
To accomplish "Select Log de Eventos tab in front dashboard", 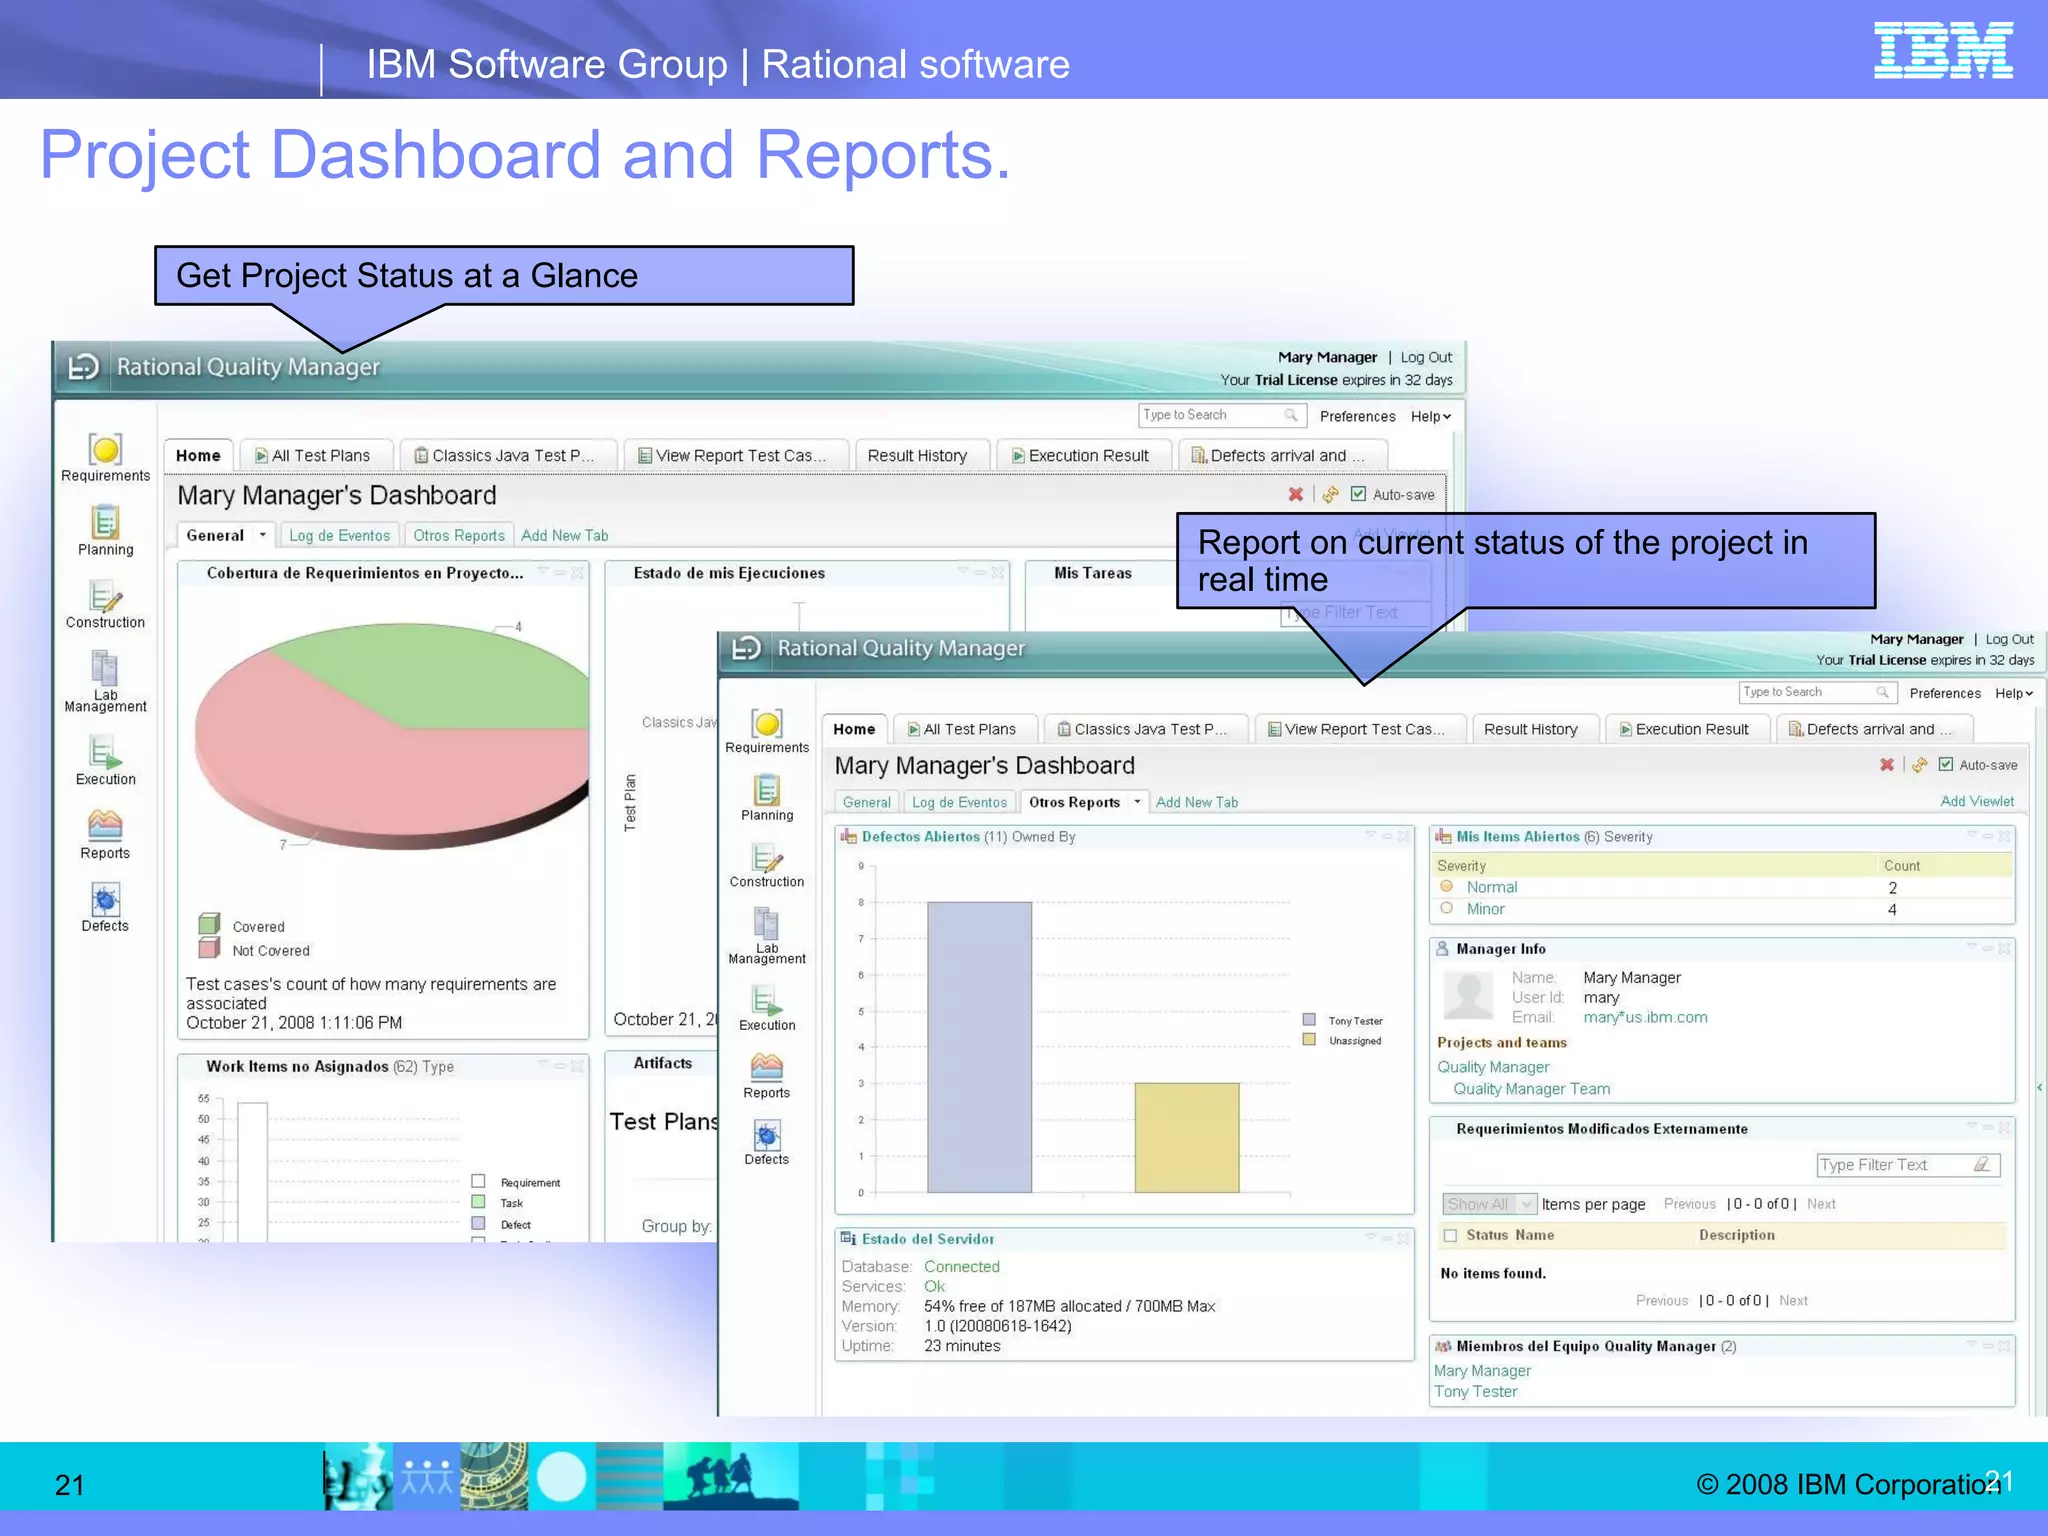I will tap(959, 802).
